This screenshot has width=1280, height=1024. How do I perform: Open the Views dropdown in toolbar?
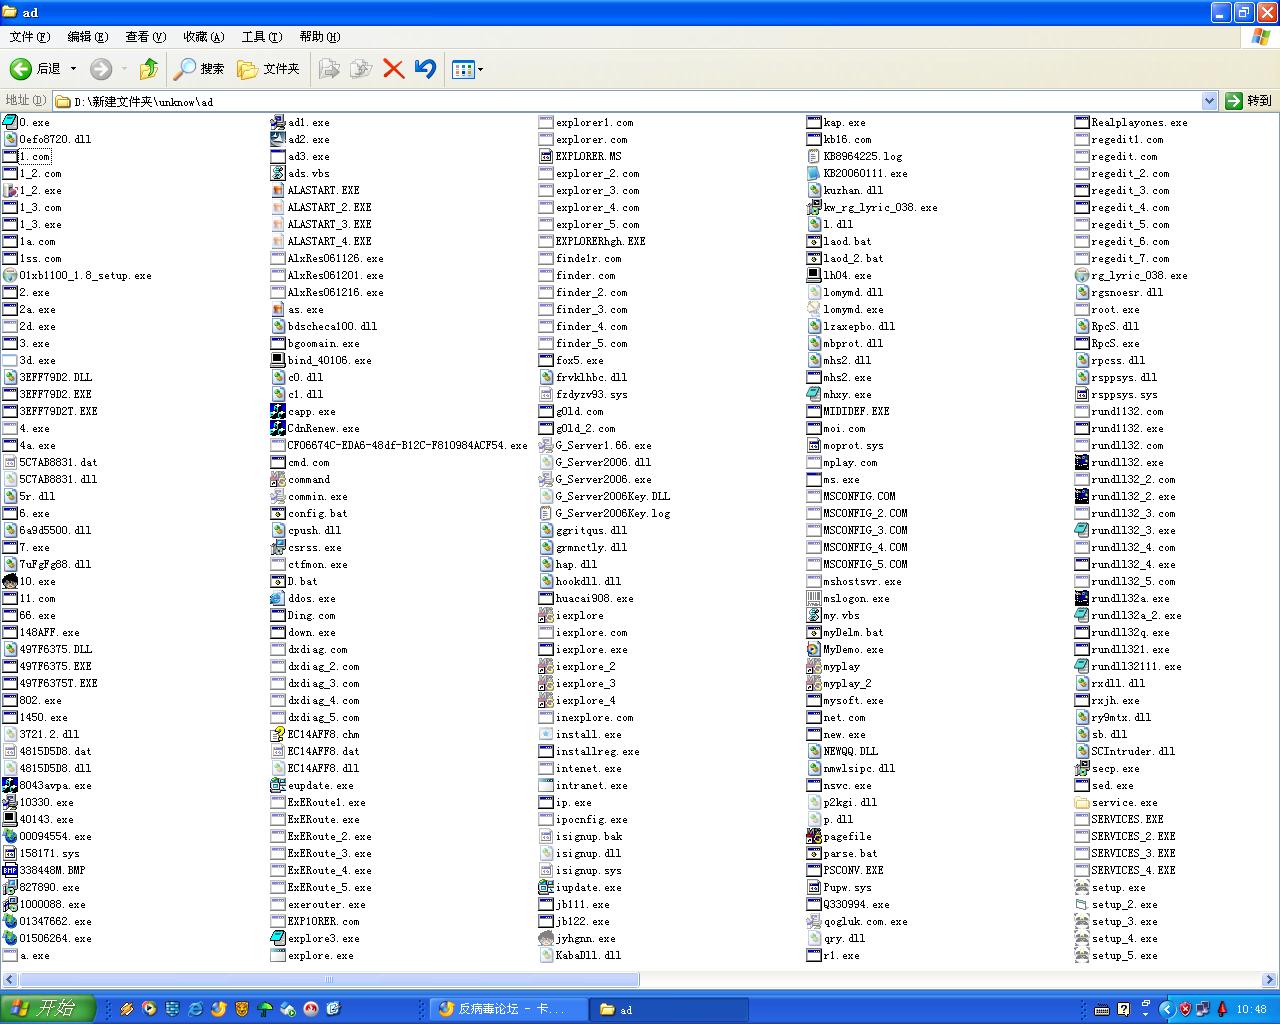click(x=467, y=69)
